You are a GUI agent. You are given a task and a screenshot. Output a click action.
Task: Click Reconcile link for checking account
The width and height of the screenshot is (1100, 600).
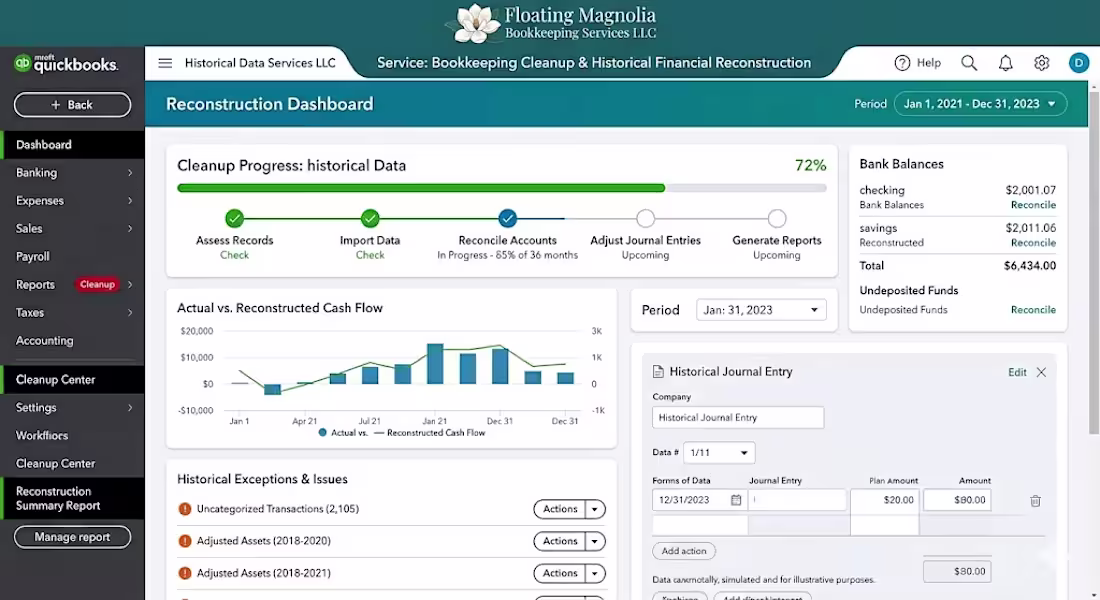pyautogui.click(x=1033, y=205)
